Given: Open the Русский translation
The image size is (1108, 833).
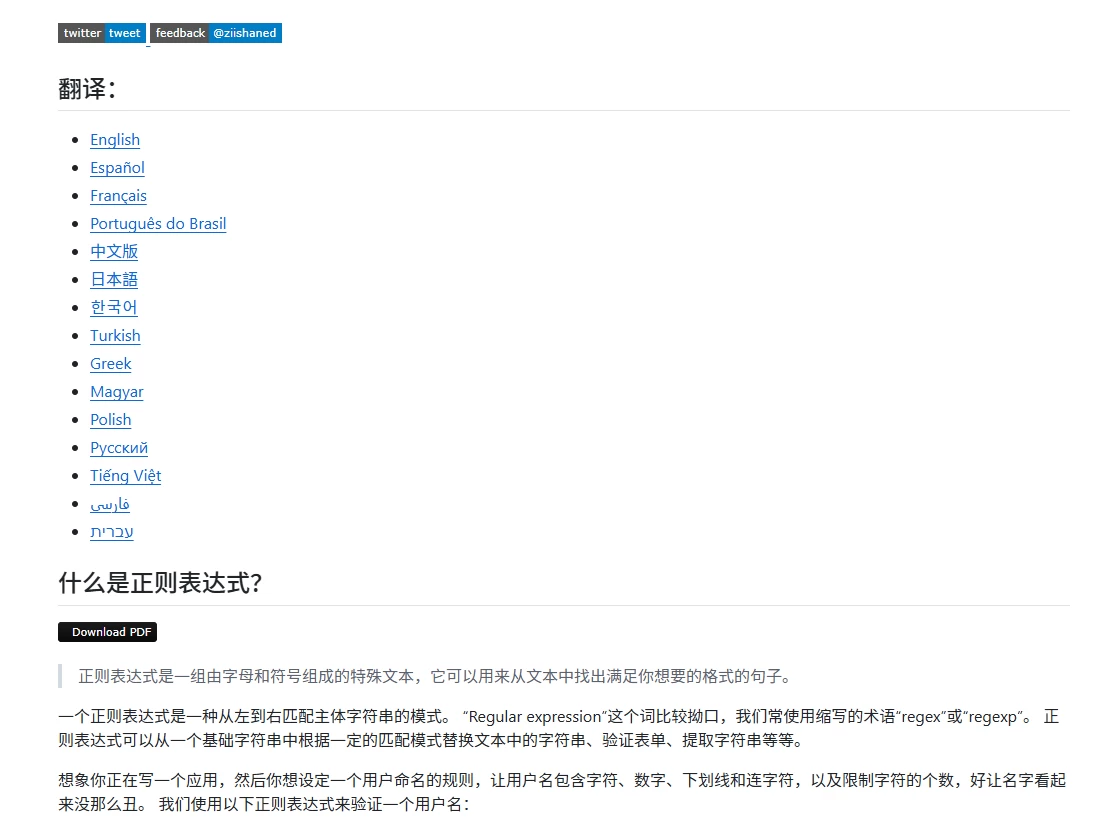Looking at the screenshot, I should click(x=119, y=447).
